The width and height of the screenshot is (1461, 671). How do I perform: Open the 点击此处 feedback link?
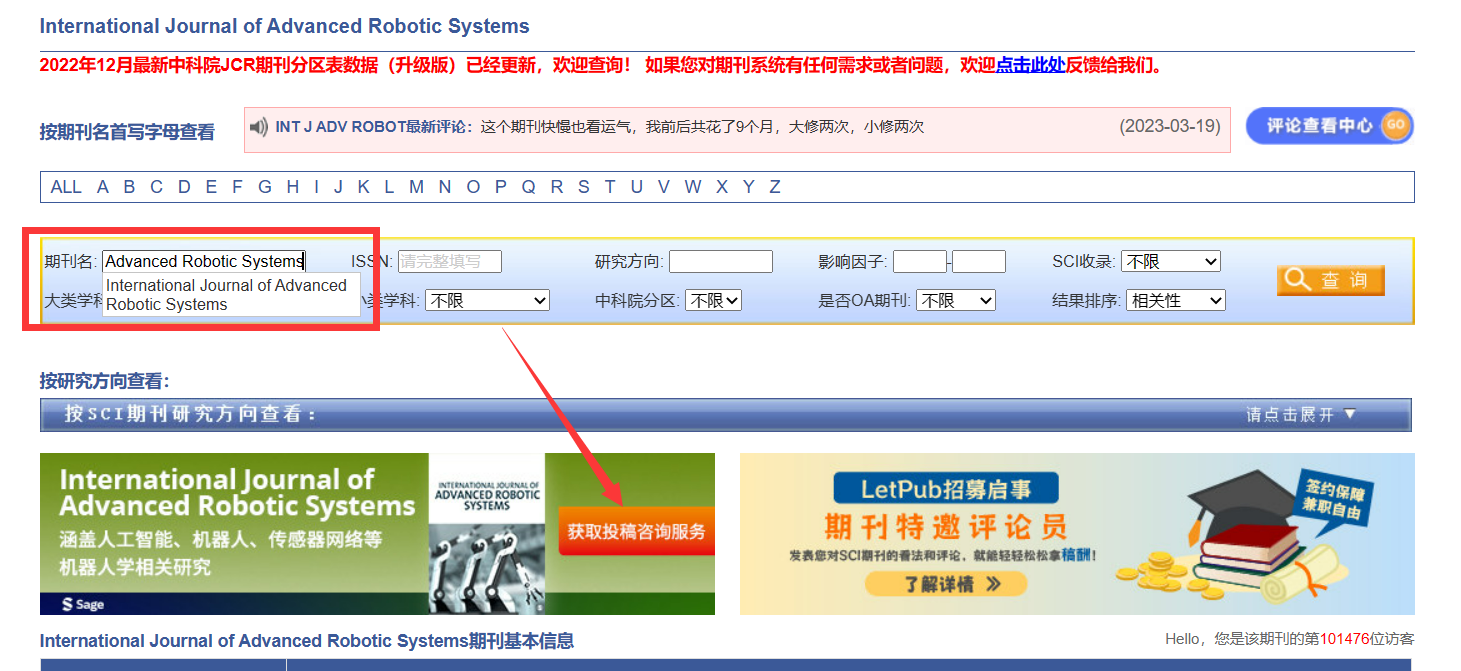click(1032, 66)
